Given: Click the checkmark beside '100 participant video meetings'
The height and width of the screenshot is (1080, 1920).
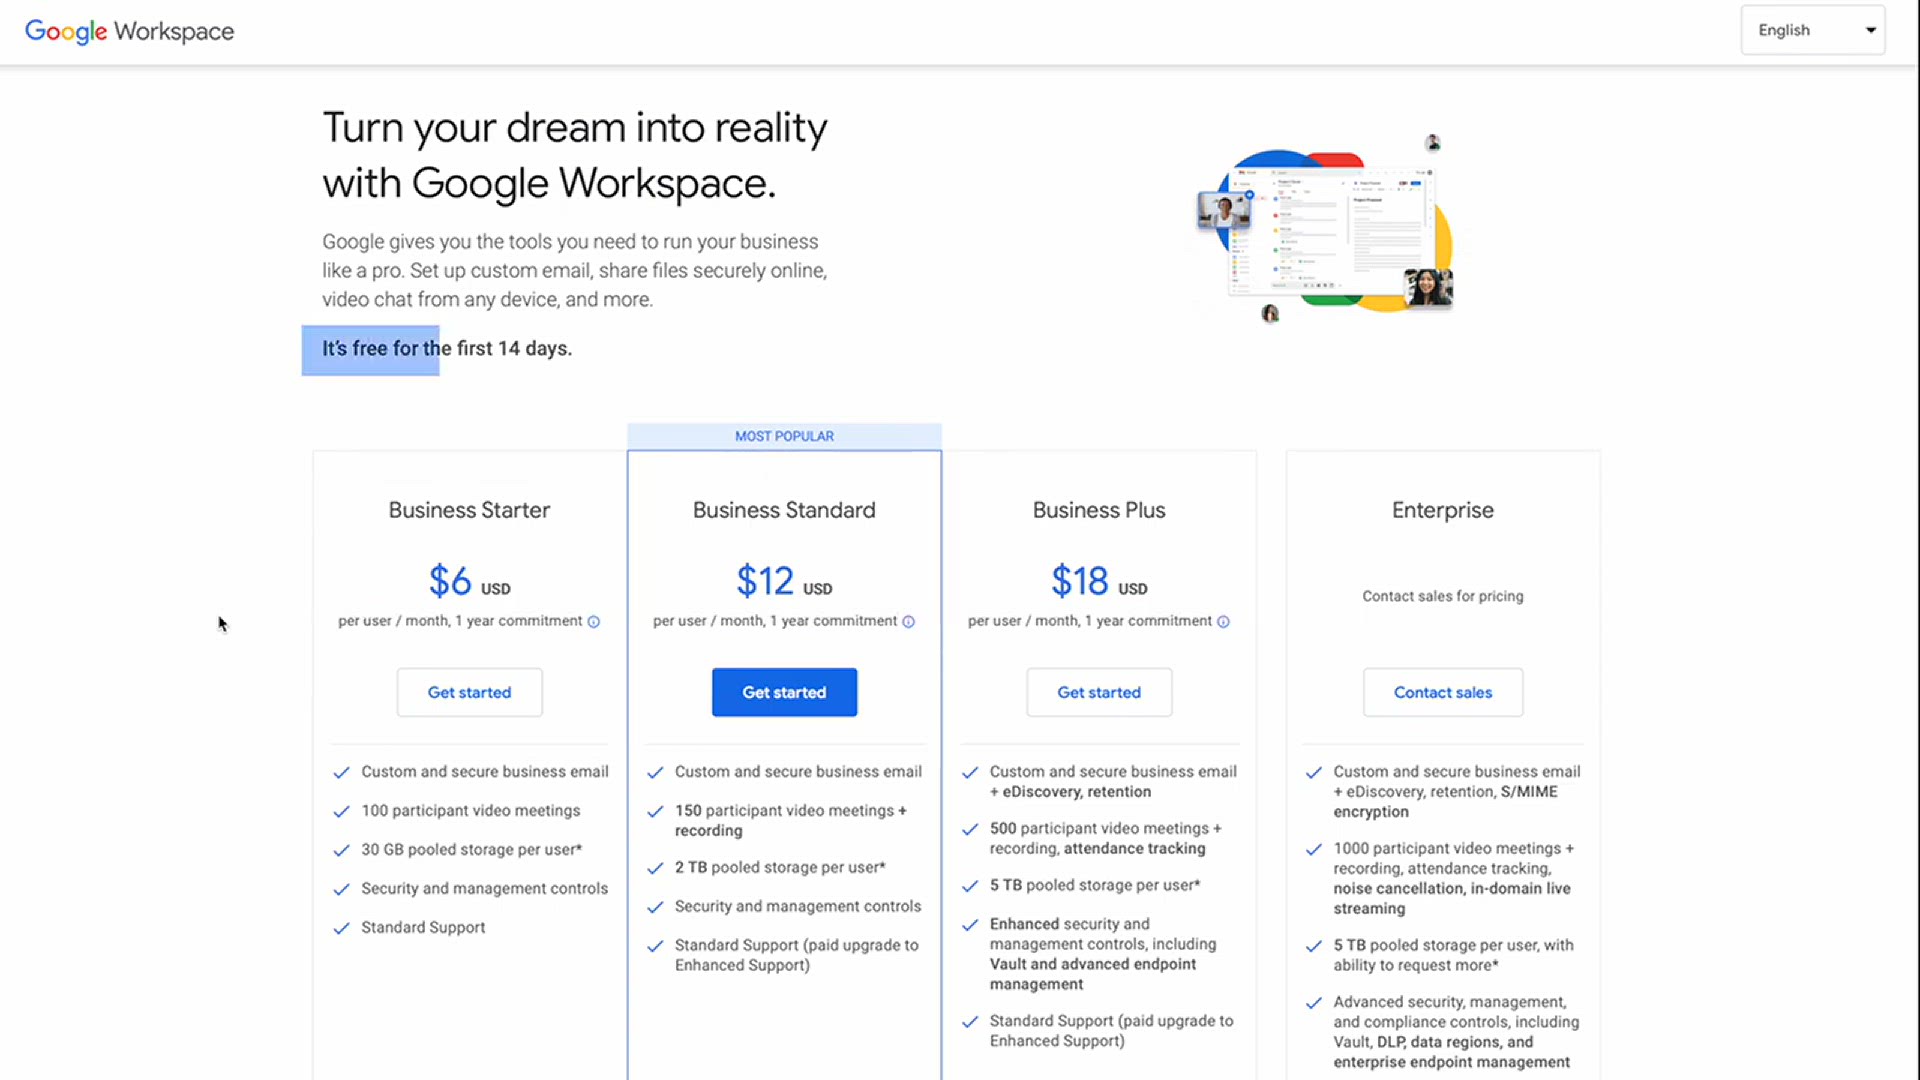Looking at the screenshot, I should click(341, 811).
